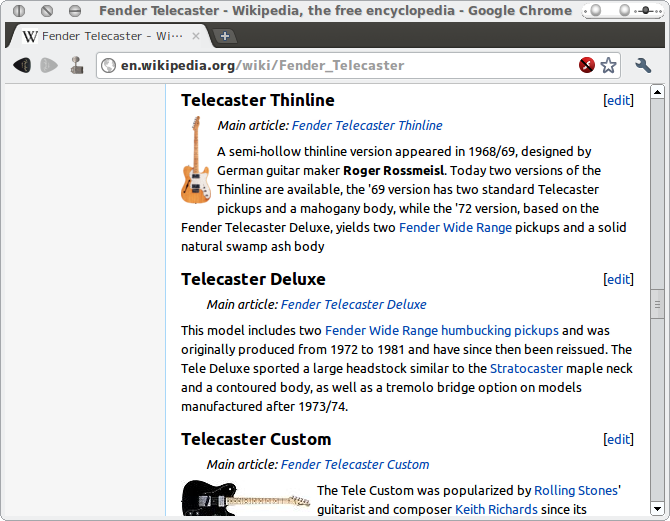The width and height of the screenshot is (670, 521).
Task: Click the title bar volume-knob slider control
Action: pyautogui.click(x=646, y=11)
